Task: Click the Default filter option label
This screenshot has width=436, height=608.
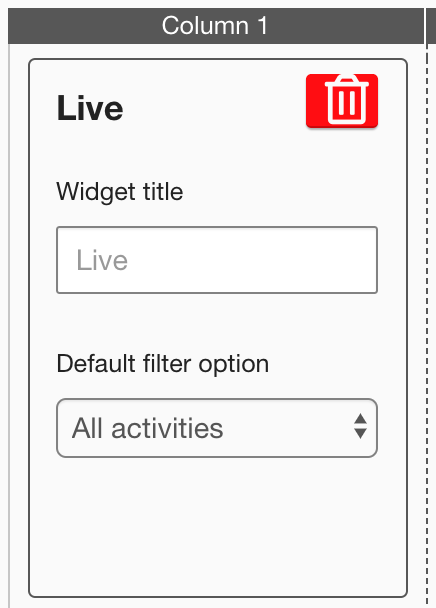Action: 163,364
